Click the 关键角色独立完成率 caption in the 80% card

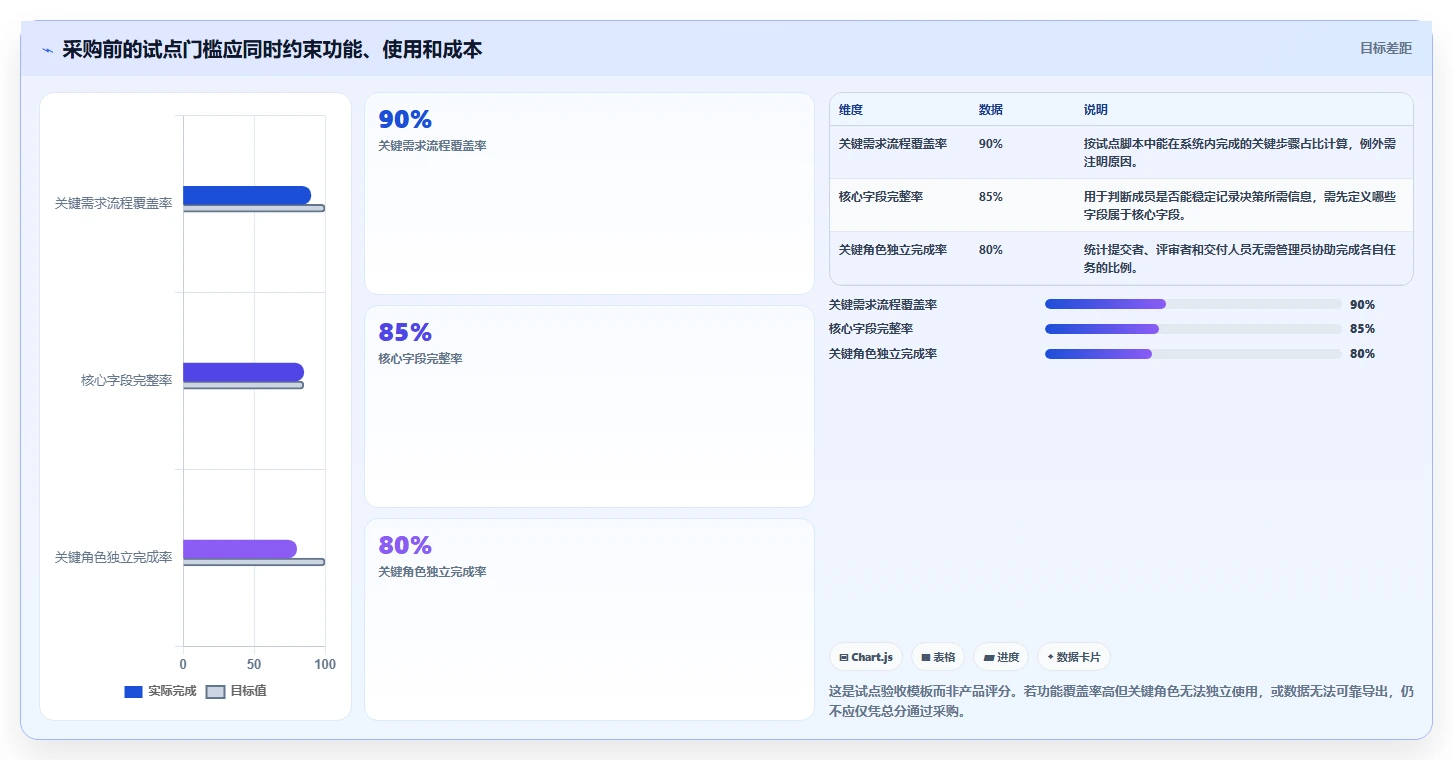point(432,572)
